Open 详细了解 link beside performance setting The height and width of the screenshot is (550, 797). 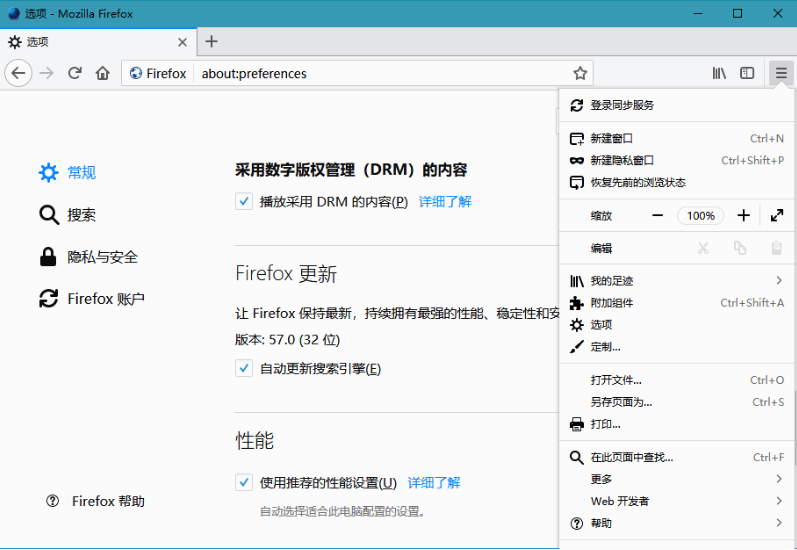point(434,483)
